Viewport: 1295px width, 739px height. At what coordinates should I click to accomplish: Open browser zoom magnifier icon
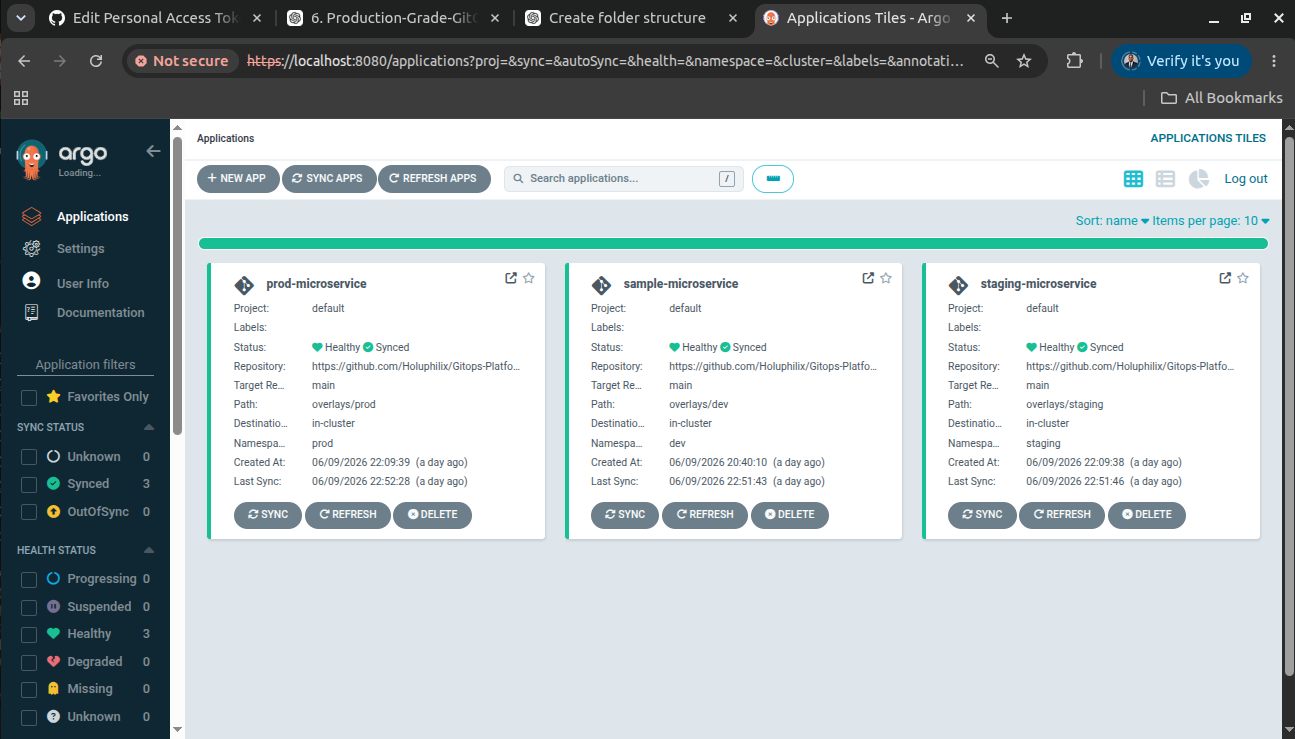click(x=991, y=61)
